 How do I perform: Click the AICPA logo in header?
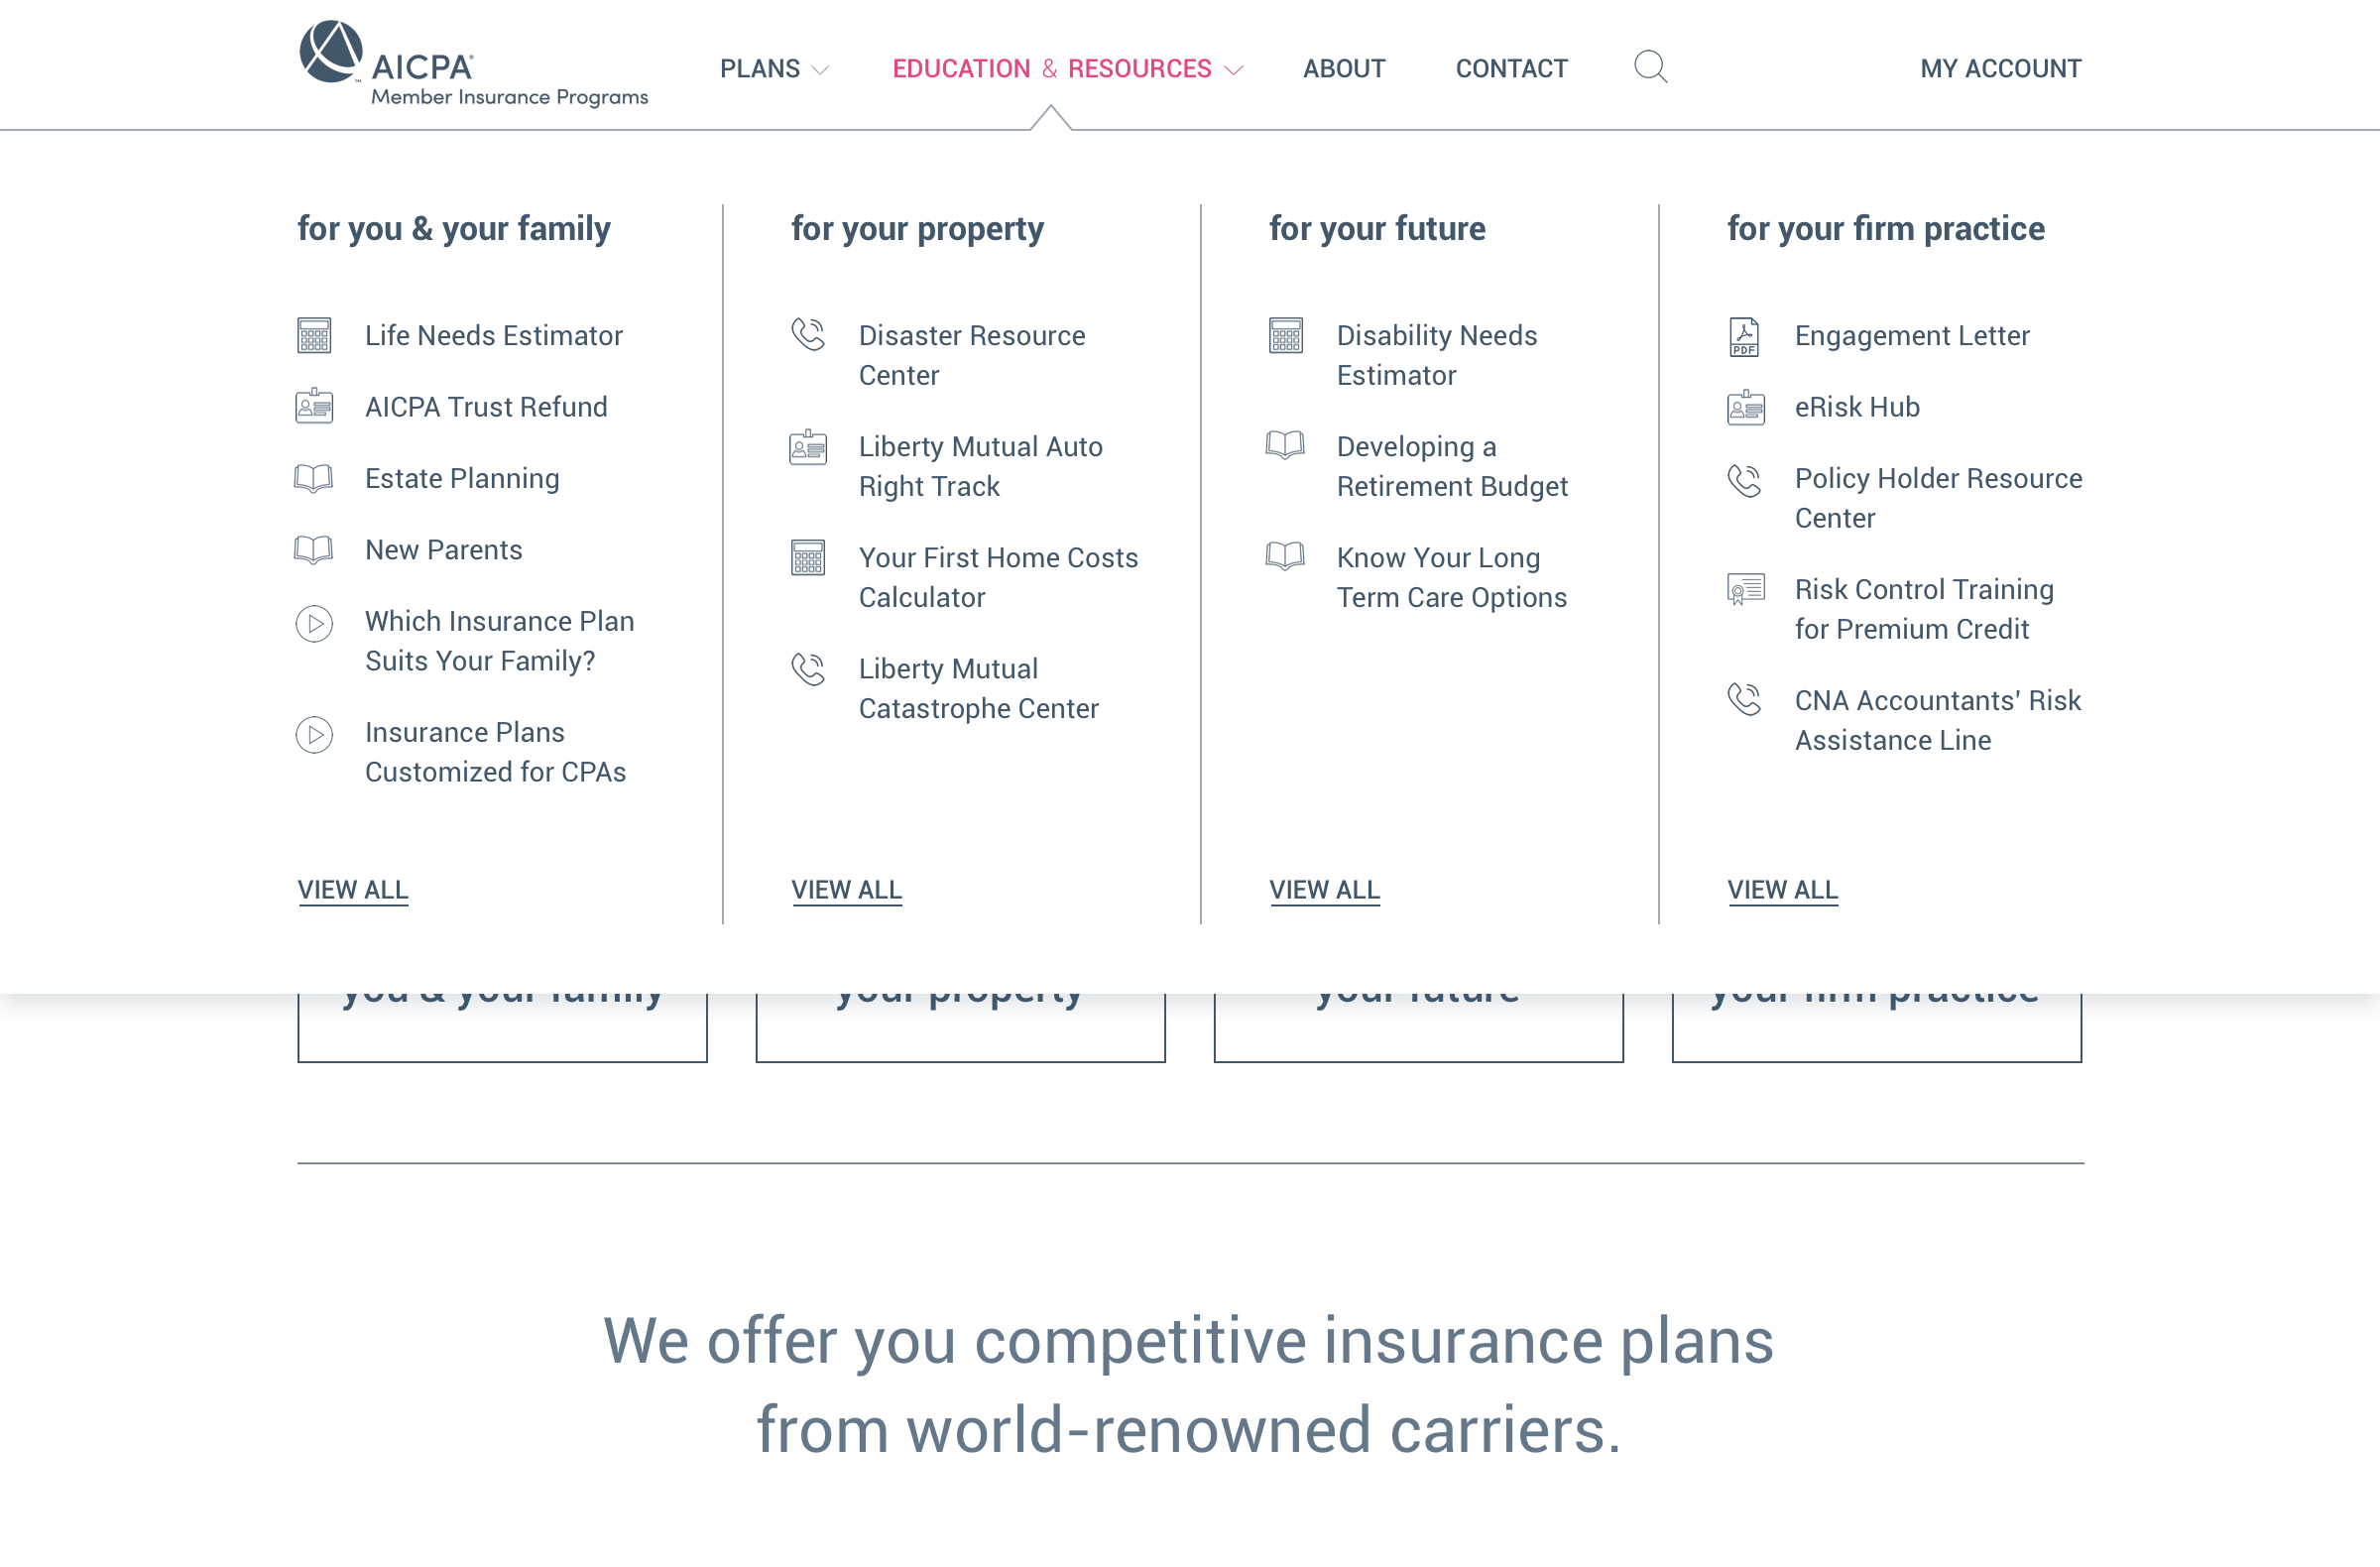pyautogui.click(x=472, y=65)
